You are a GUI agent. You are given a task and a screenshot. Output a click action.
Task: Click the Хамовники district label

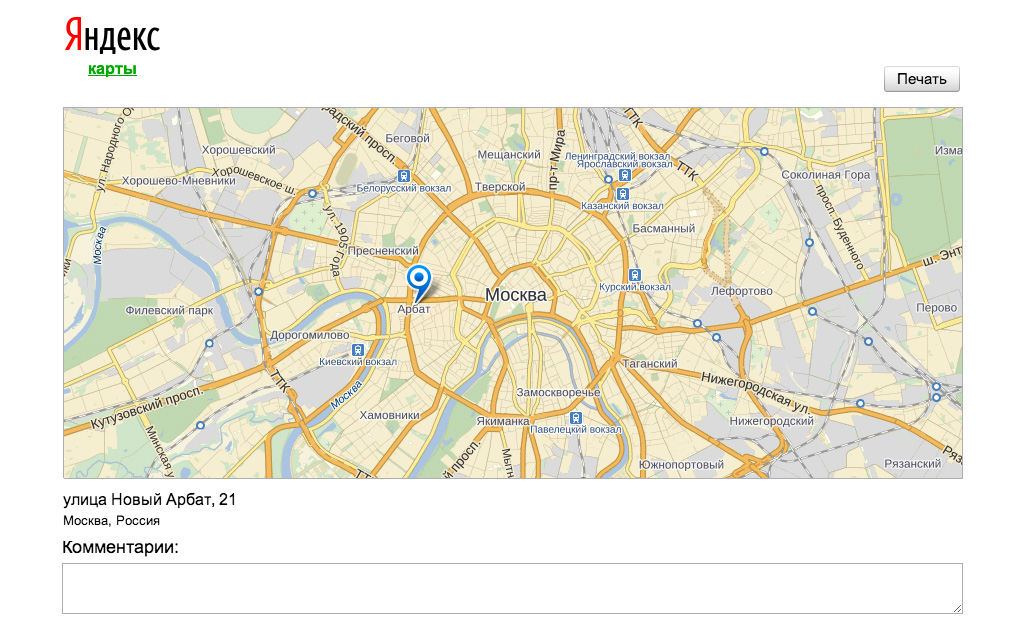click(x=388, y=414)
